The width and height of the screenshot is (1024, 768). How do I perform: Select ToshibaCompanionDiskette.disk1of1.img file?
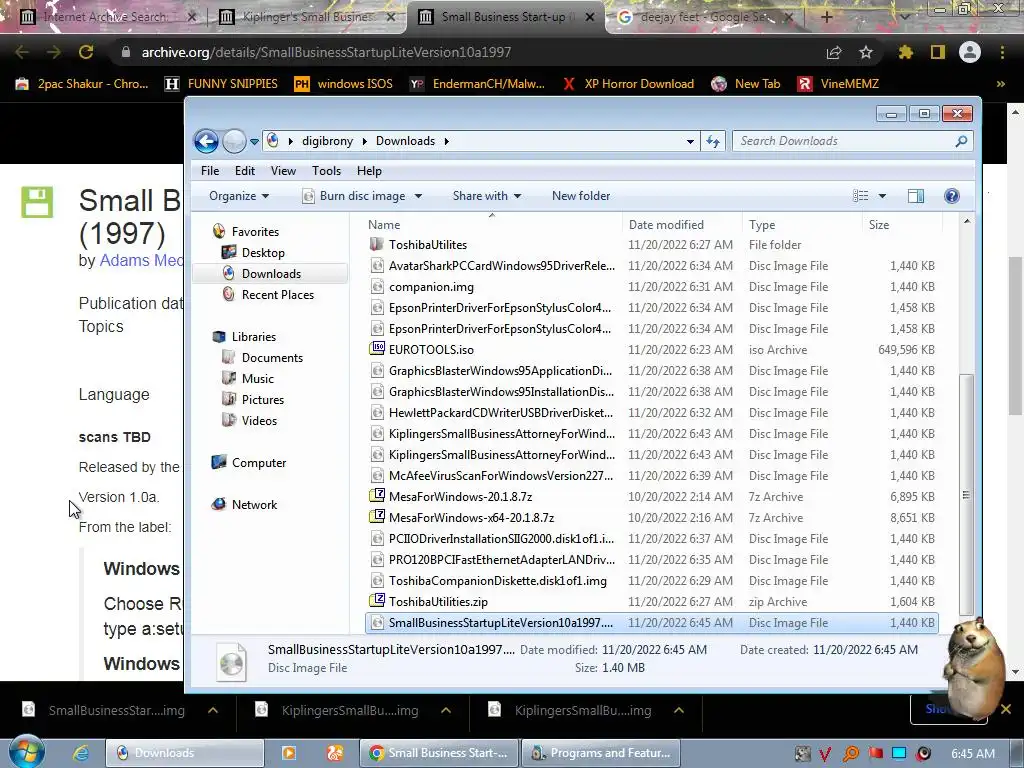[498, 581]
